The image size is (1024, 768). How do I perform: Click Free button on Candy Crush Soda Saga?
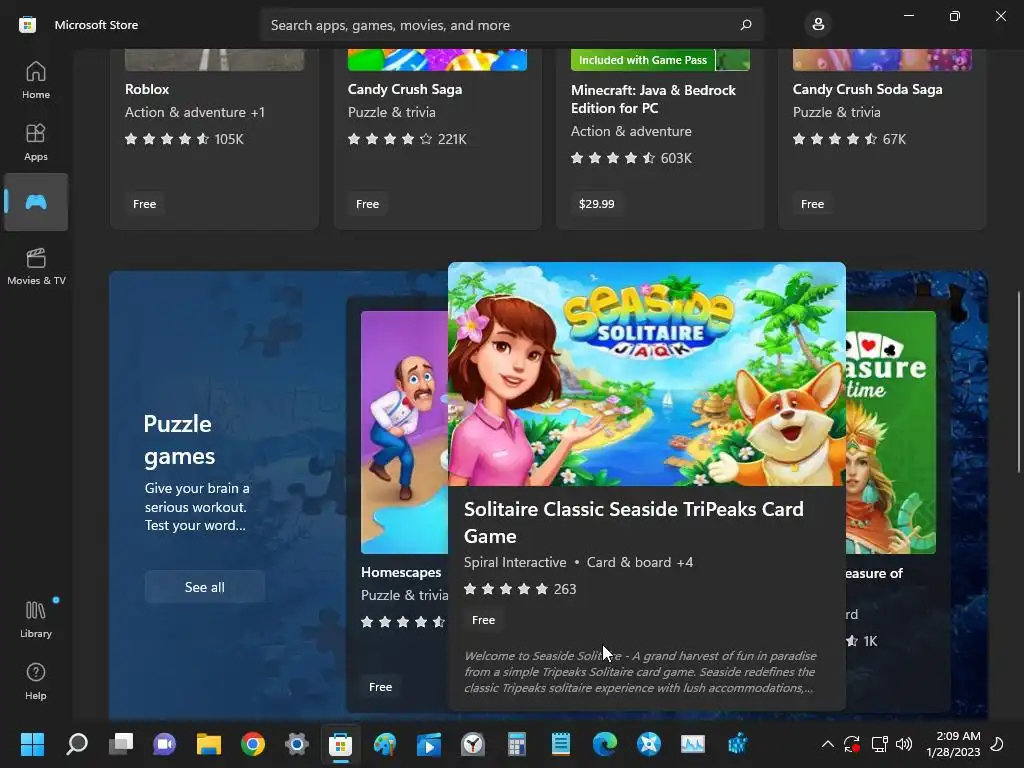point(812,204)
